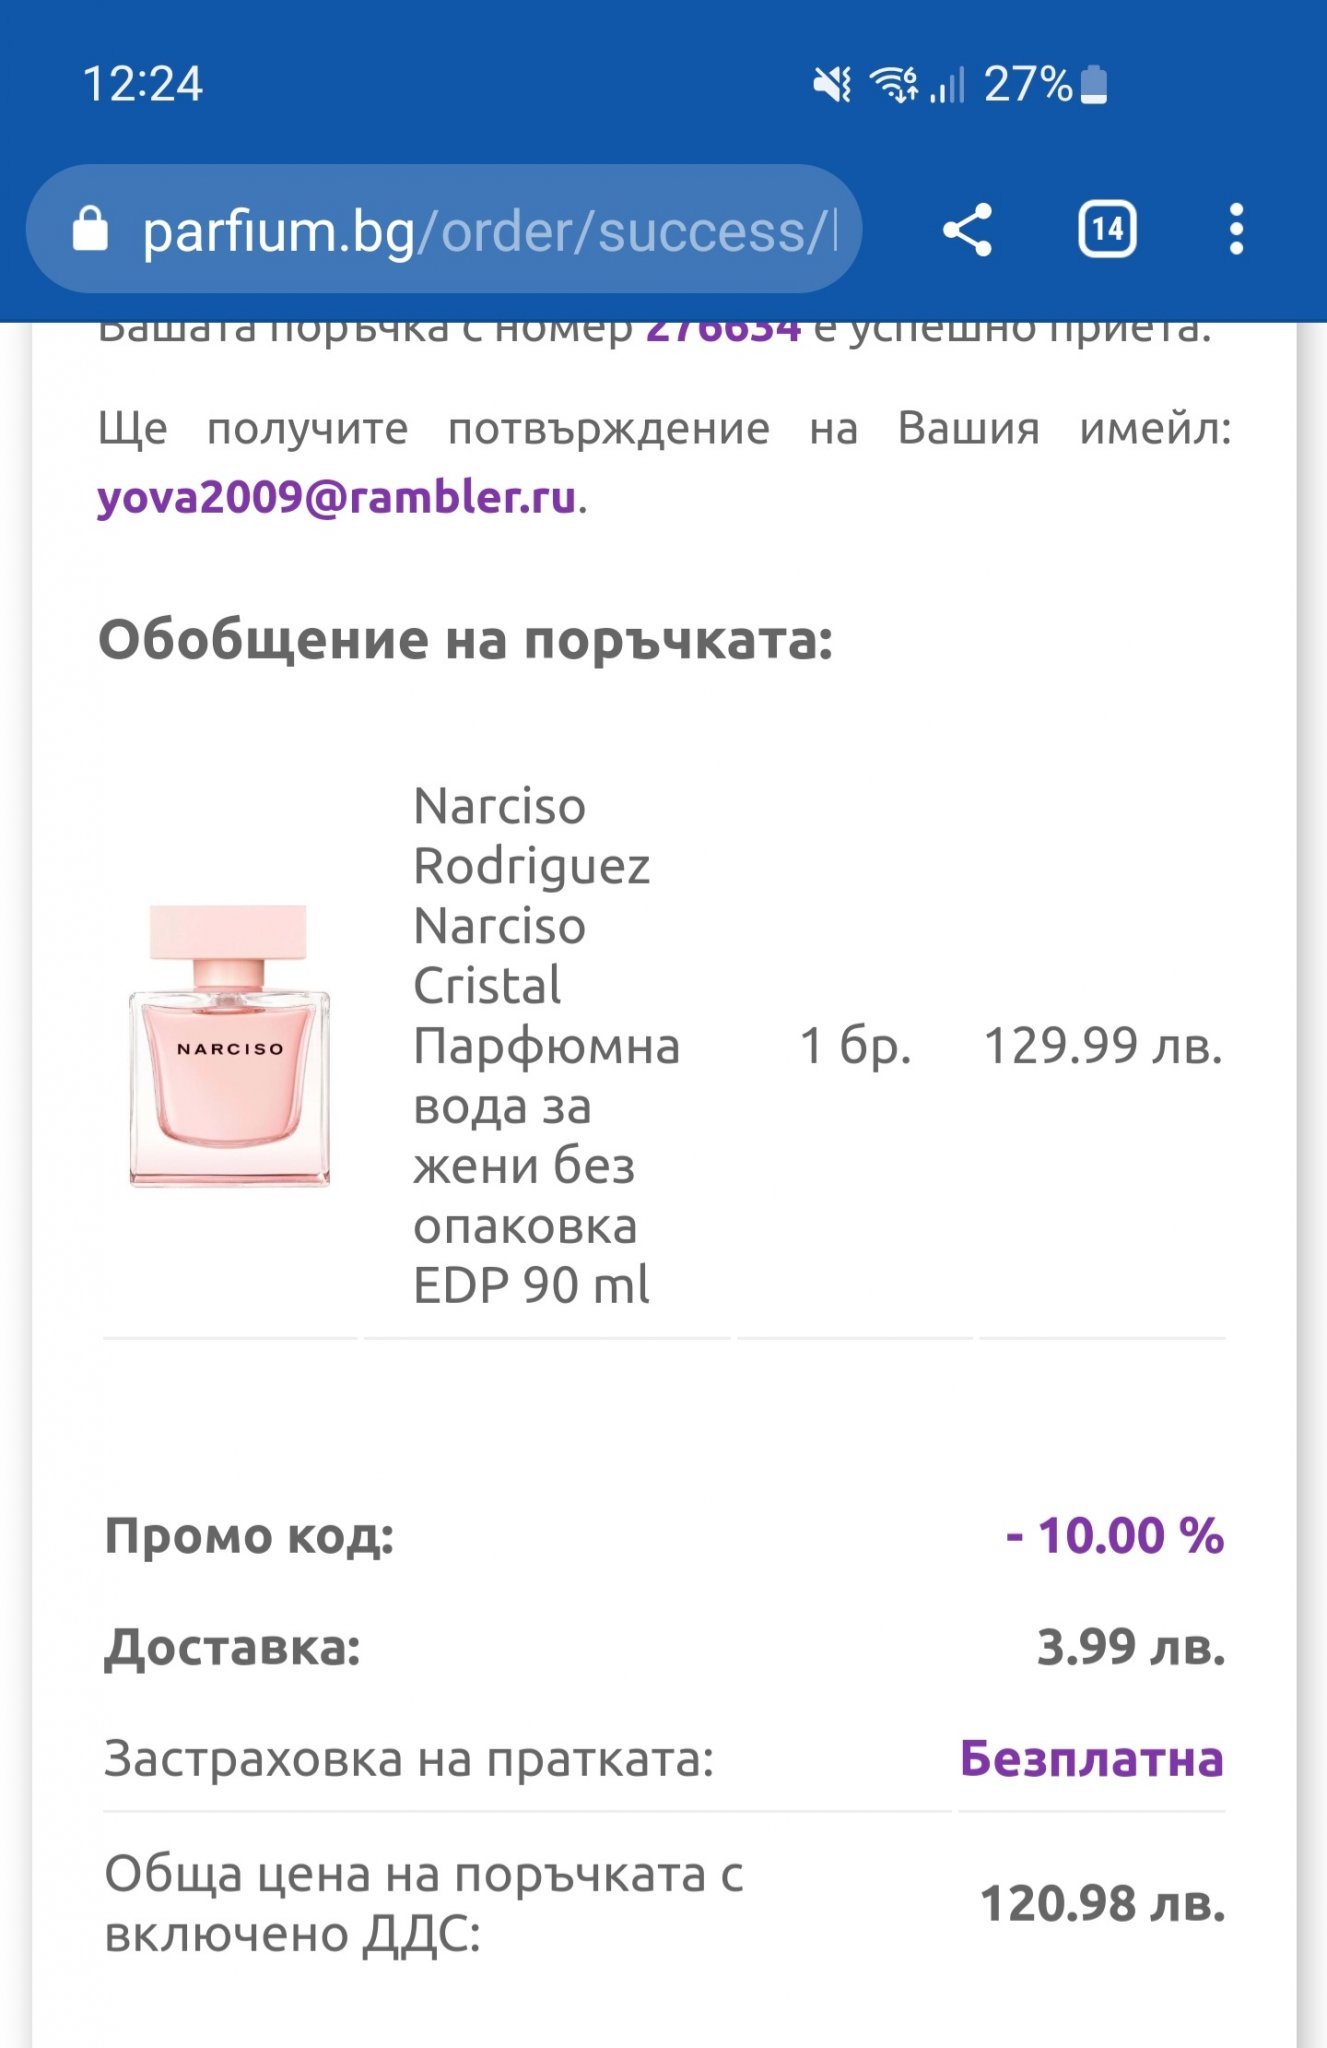Tap the -10.00 % promo code discount

coord(1115,1535)
